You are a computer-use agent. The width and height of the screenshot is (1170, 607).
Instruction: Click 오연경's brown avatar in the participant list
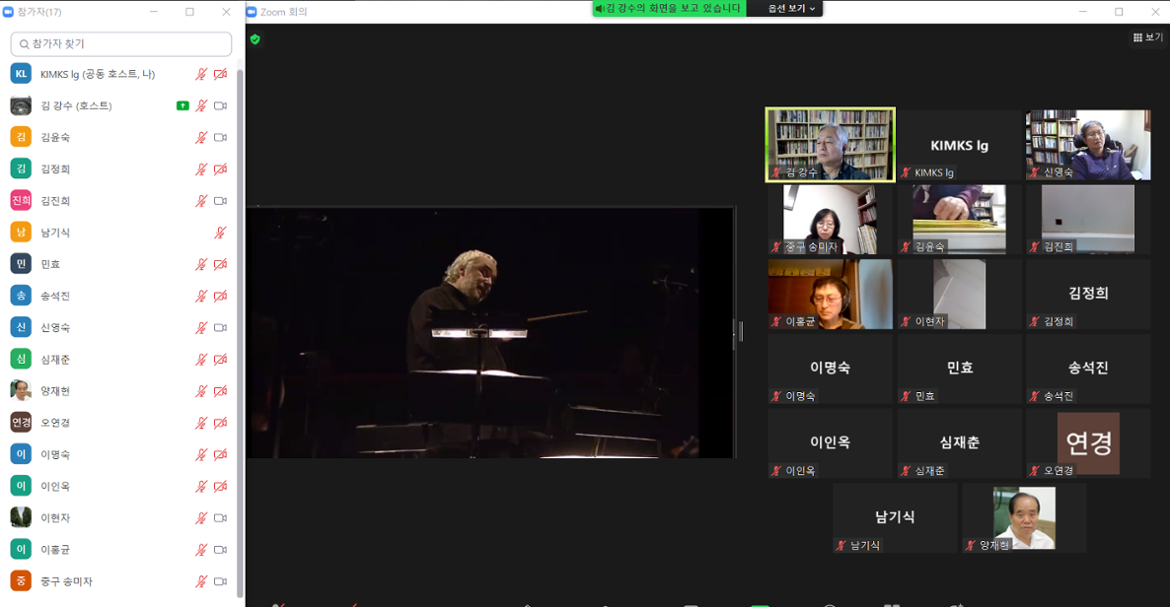point(21,422)
